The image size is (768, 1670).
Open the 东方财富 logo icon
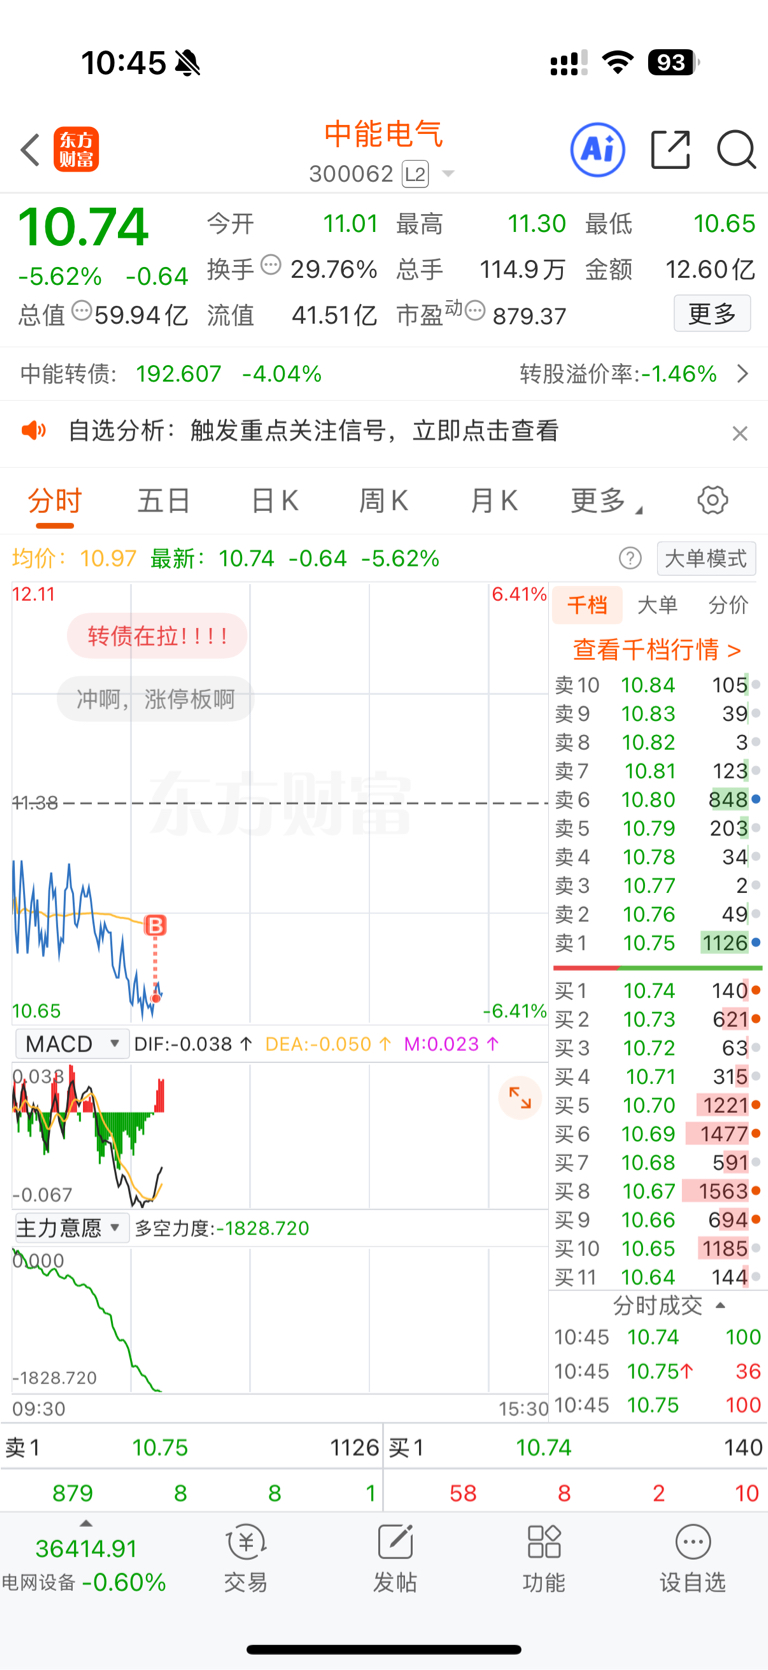tap(76, 150)
